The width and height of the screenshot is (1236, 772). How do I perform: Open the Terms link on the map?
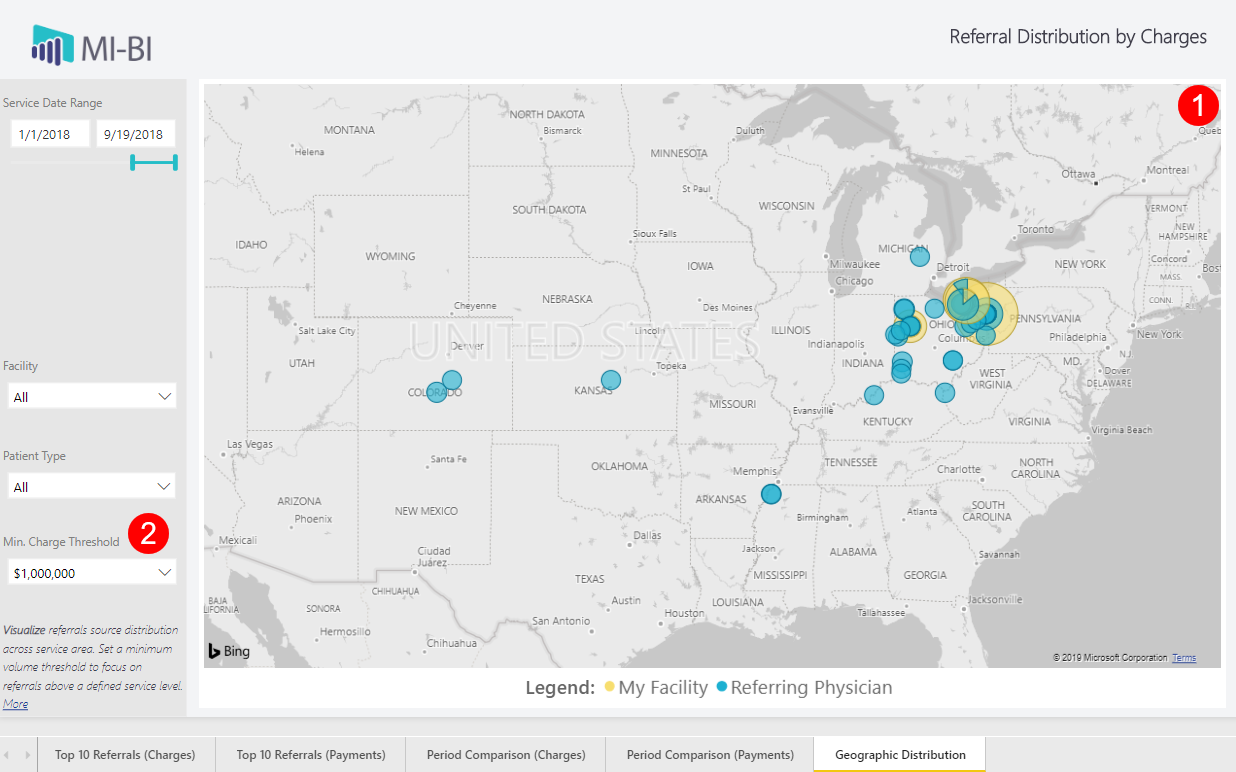1183,657
